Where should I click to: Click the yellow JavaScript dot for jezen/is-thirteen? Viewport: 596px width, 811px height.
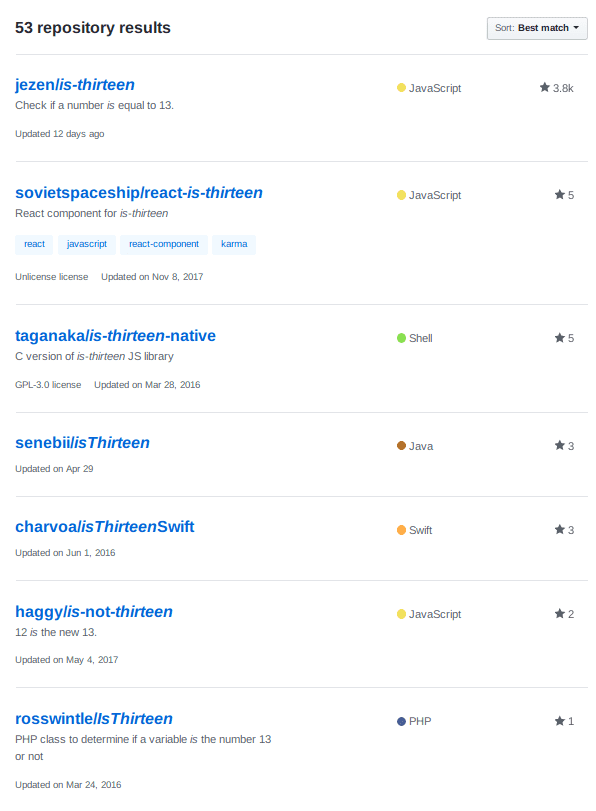(x=401, y=87)
